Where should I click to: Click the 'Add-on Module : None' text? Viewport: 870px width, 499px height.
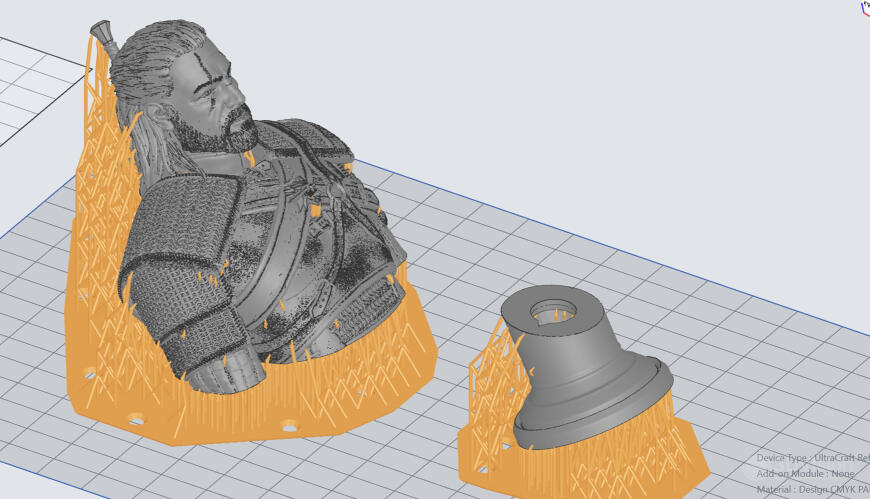[805, 473]
